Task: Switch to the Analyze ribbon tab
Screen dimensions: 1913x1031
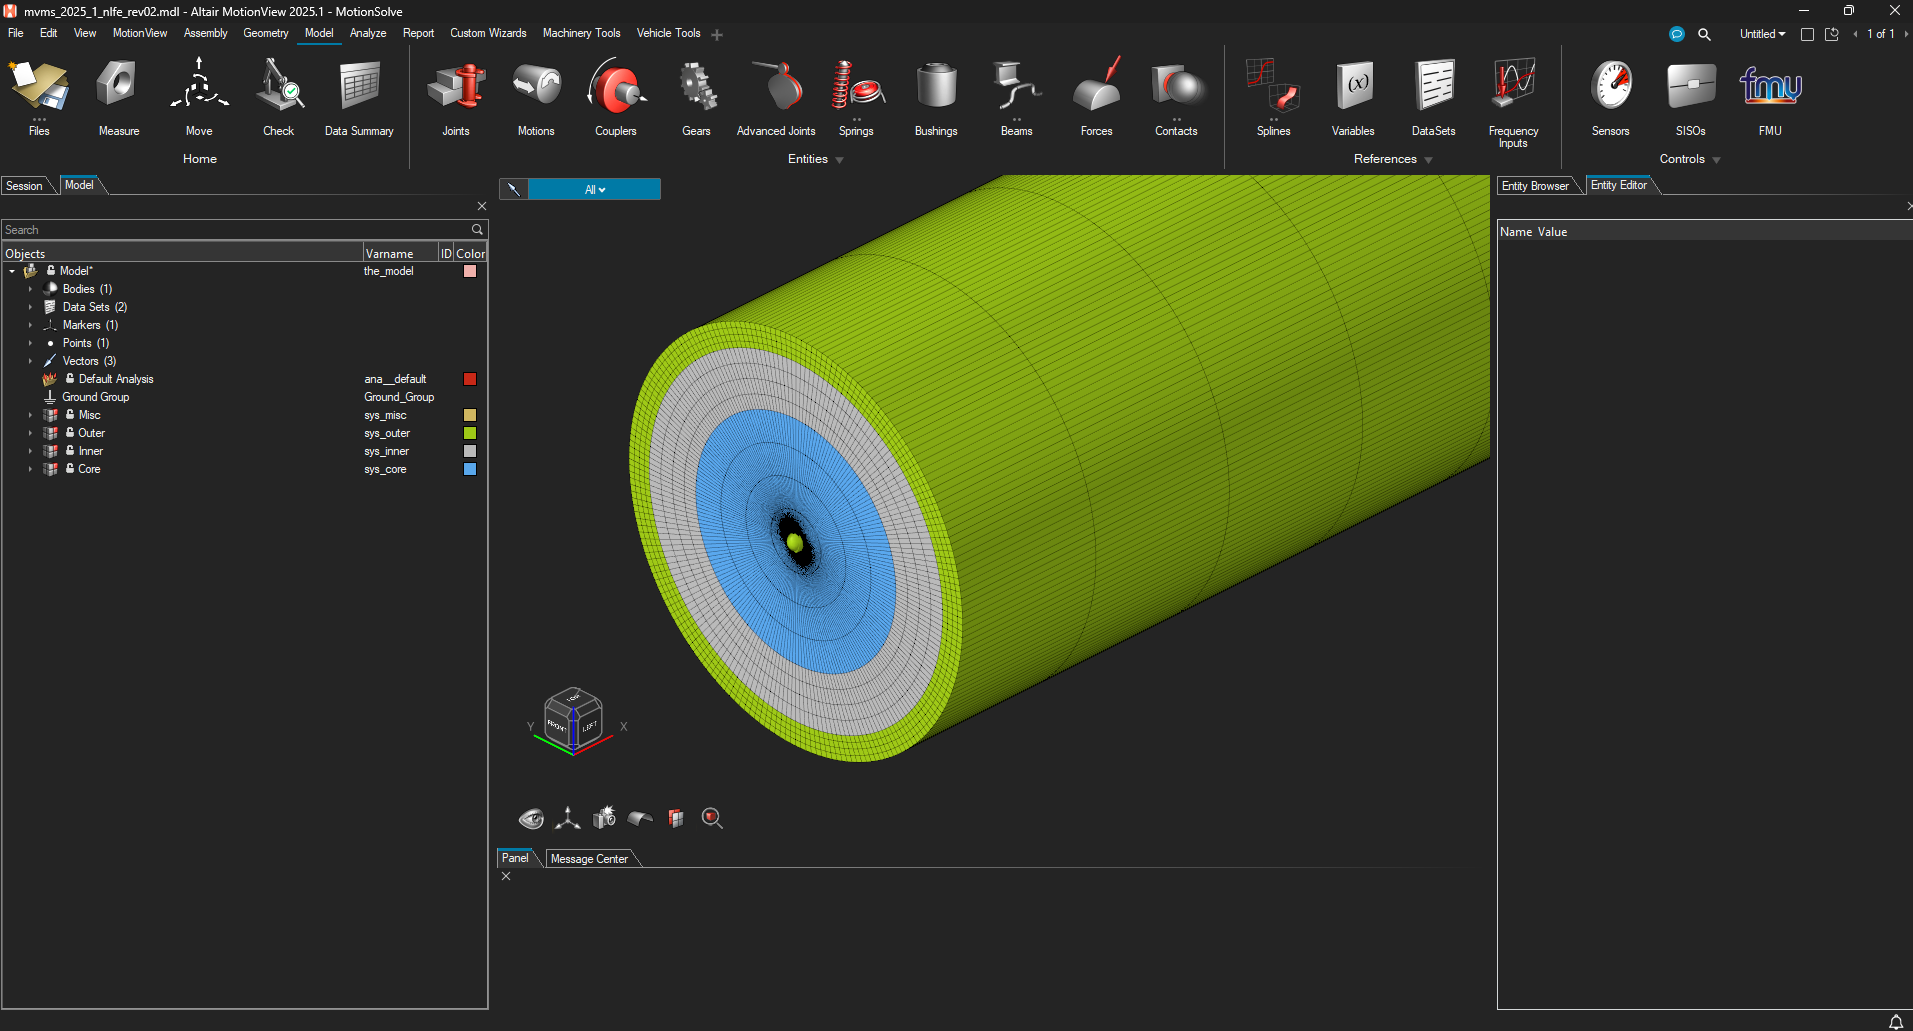Action: pyautogui.click(x=368, y=33)
